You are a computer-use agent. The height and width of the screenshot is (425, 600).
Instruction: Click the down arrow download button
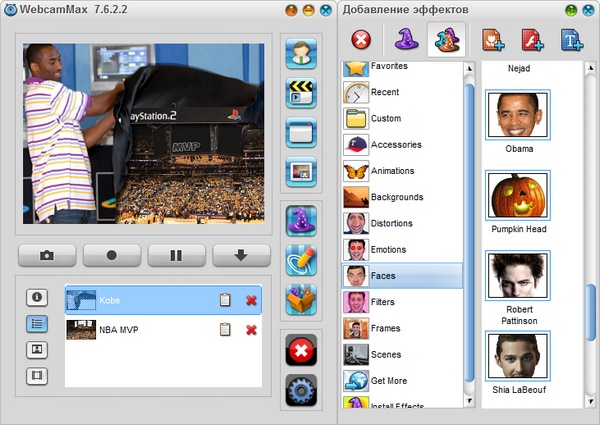[241, 255]
